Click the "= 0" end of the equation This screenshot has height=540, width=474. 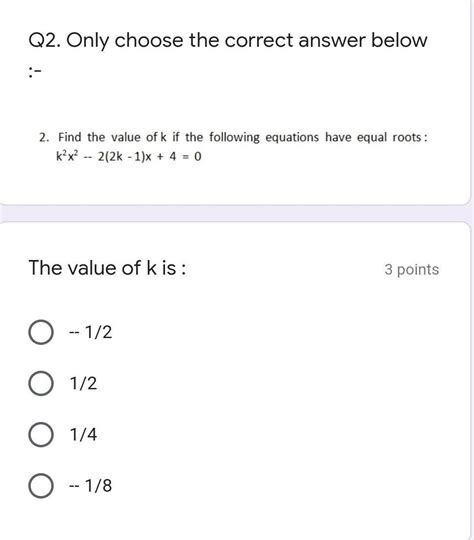194,157
